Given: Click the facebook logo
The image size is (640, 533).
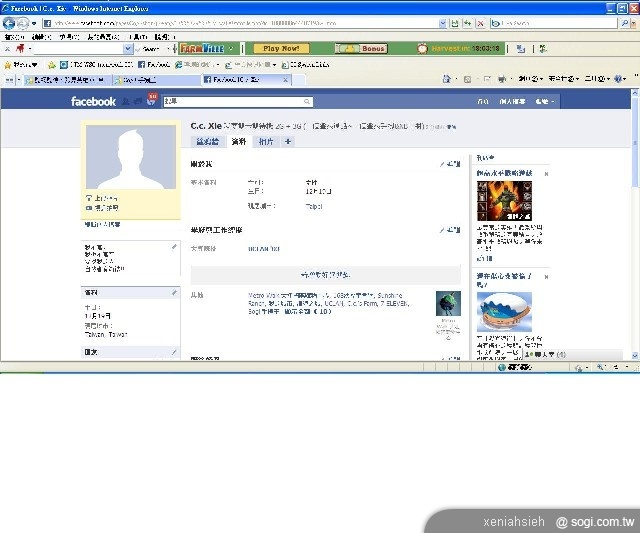Looking at the screenshot, I should click(93, 101).
